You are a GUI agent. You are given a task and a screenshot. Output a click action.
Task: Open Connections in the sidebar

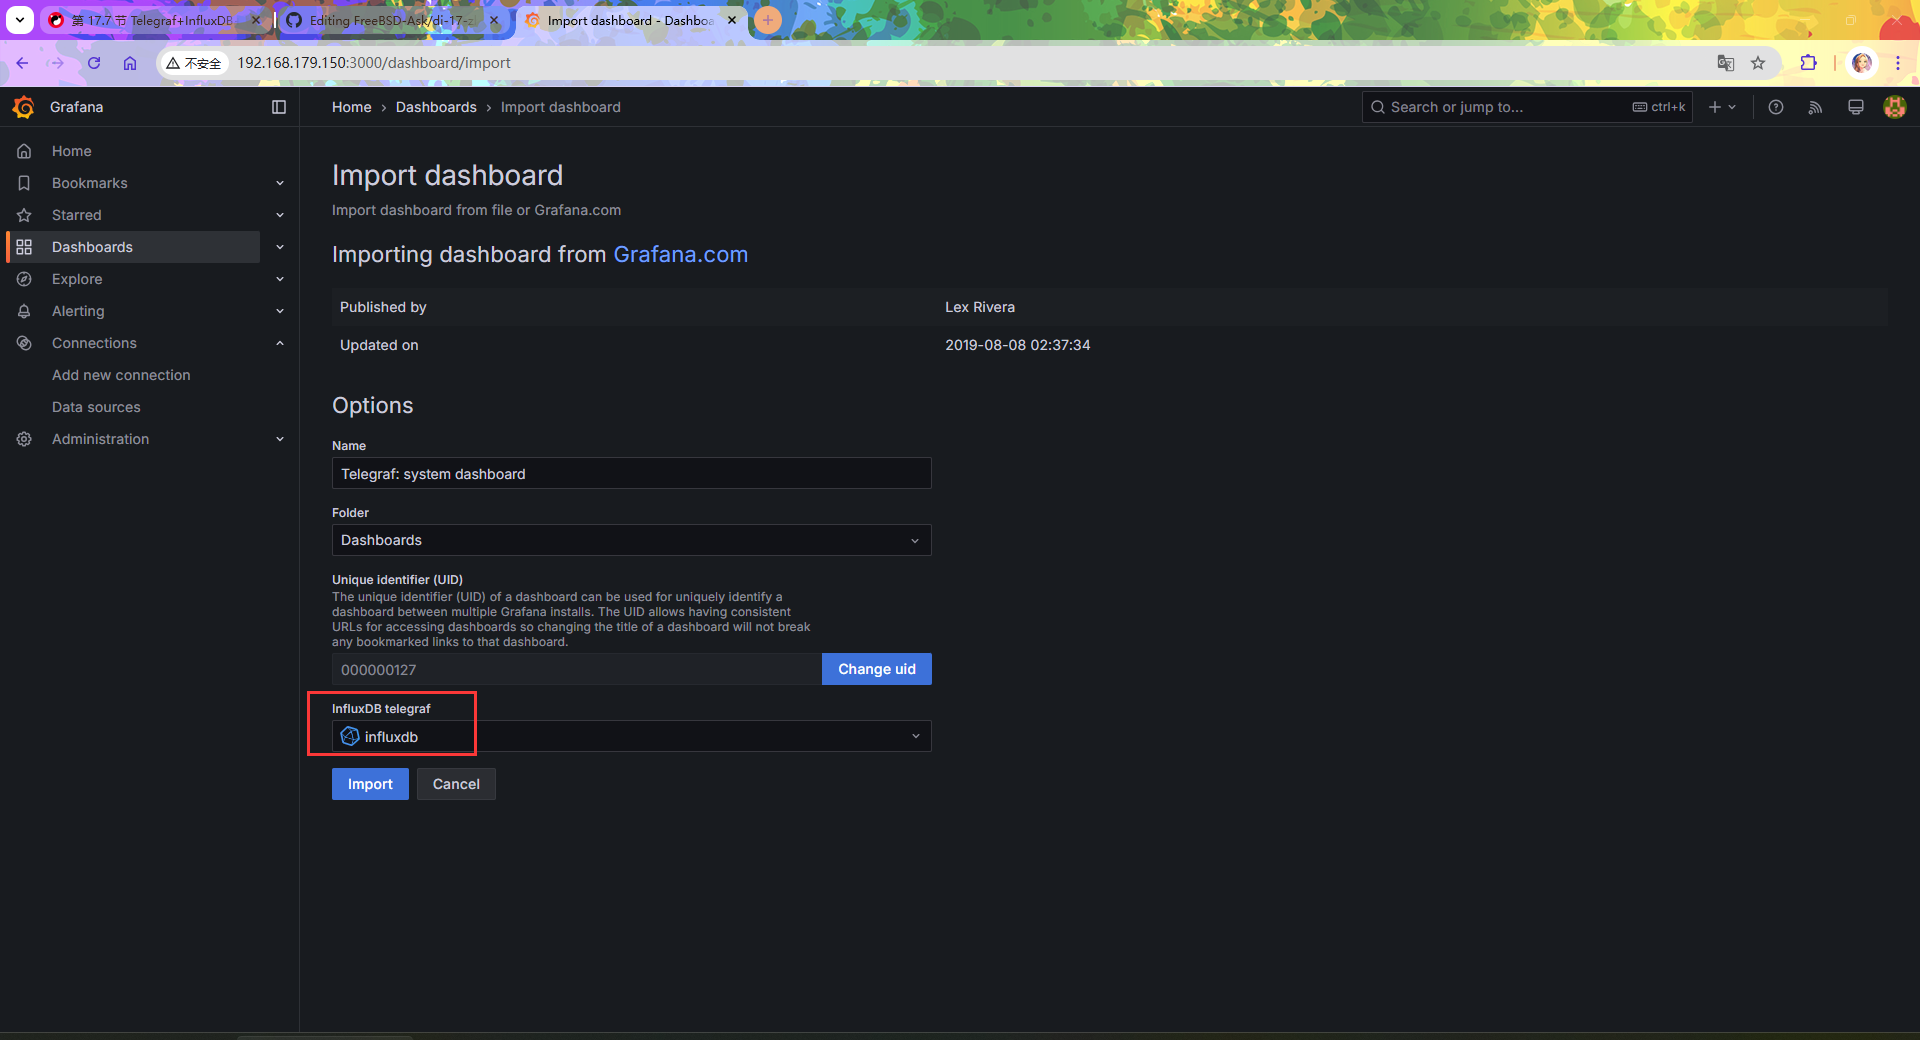(94, 343)
